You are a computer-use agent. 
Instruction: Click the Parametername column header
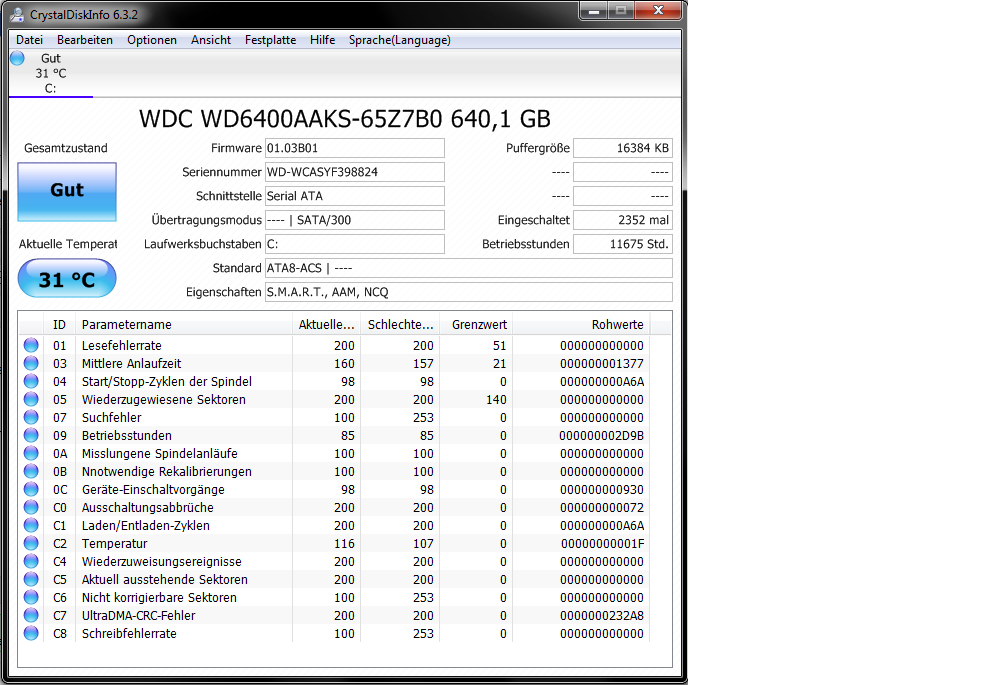coord(184,325)
